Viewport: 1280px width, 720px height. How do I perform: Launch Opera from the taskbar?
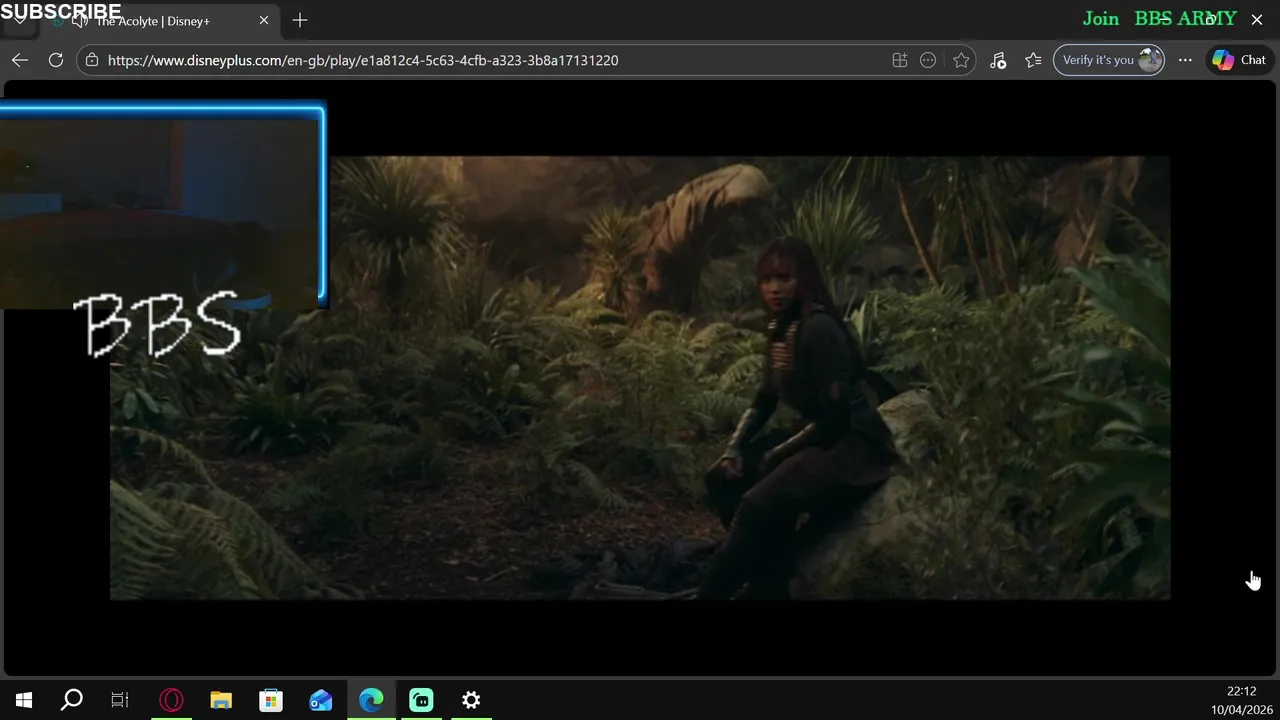[x=171, y=700]
